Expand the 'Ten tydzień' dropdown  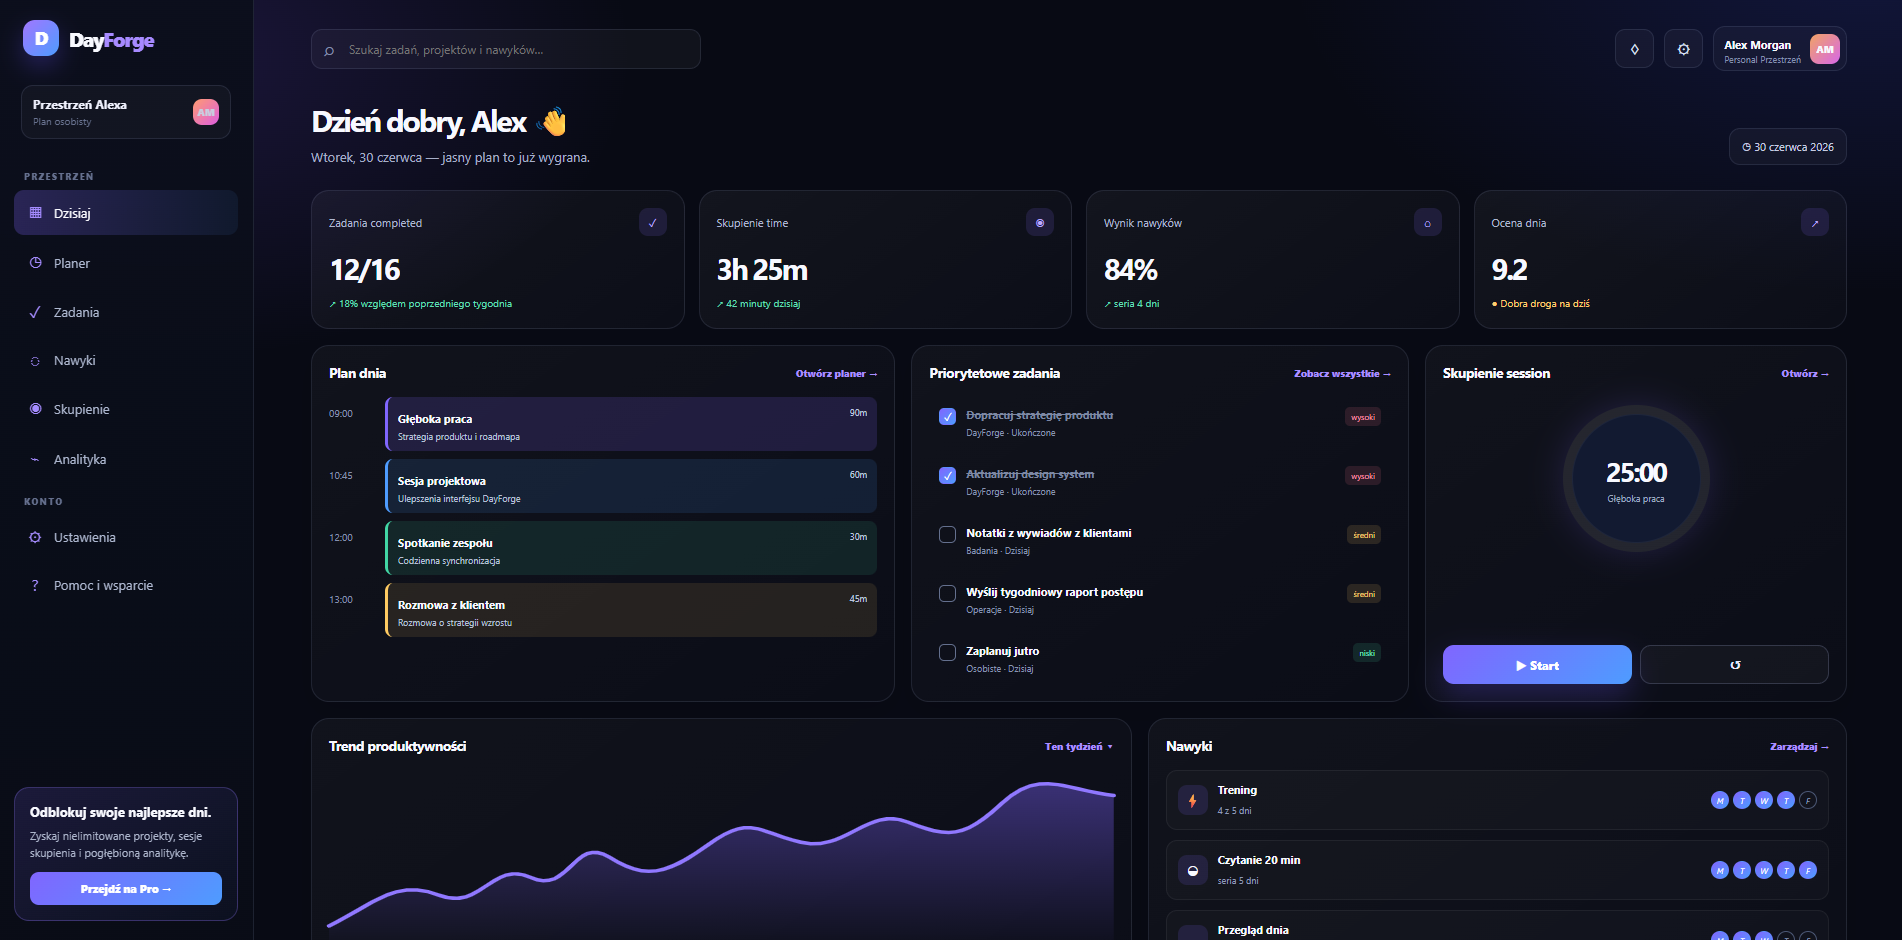[x=1078, y=747]
